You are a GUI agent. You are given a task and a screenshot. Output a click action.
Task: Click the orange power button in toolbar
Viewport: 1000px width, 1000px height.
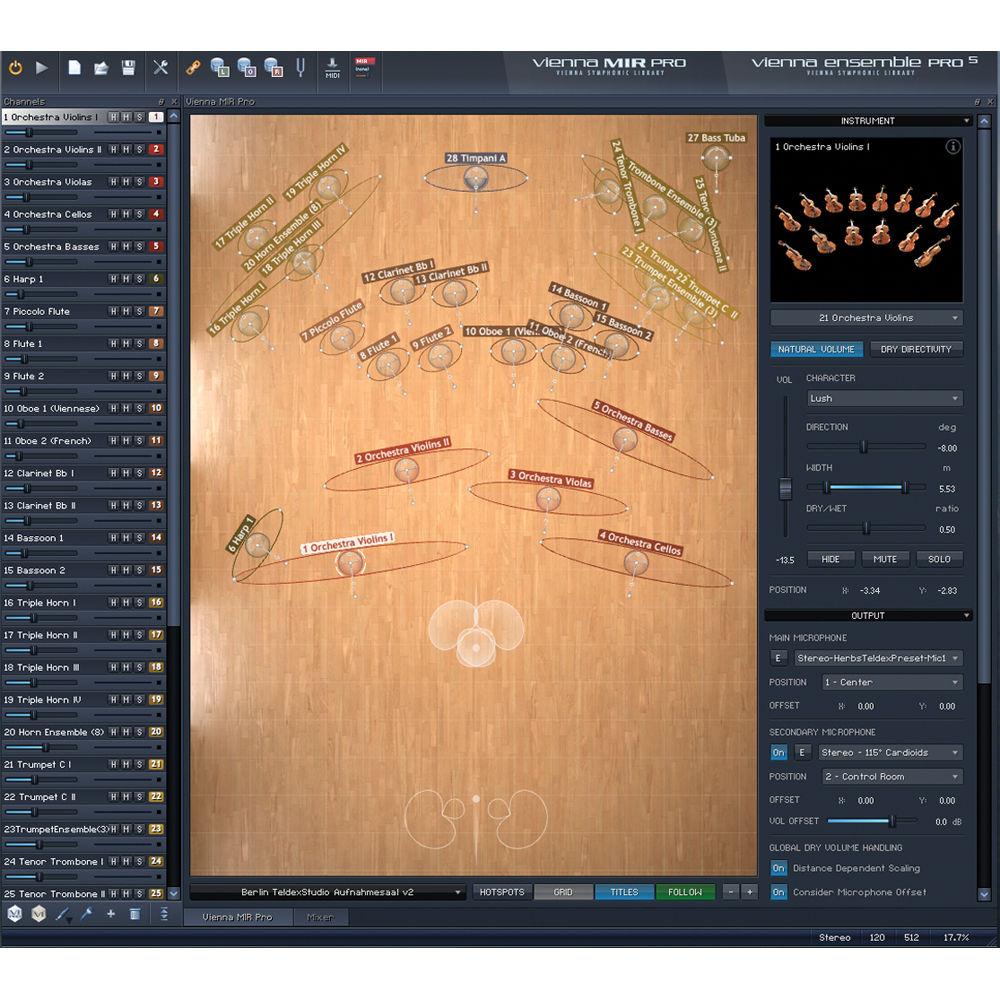coord(16,68)
